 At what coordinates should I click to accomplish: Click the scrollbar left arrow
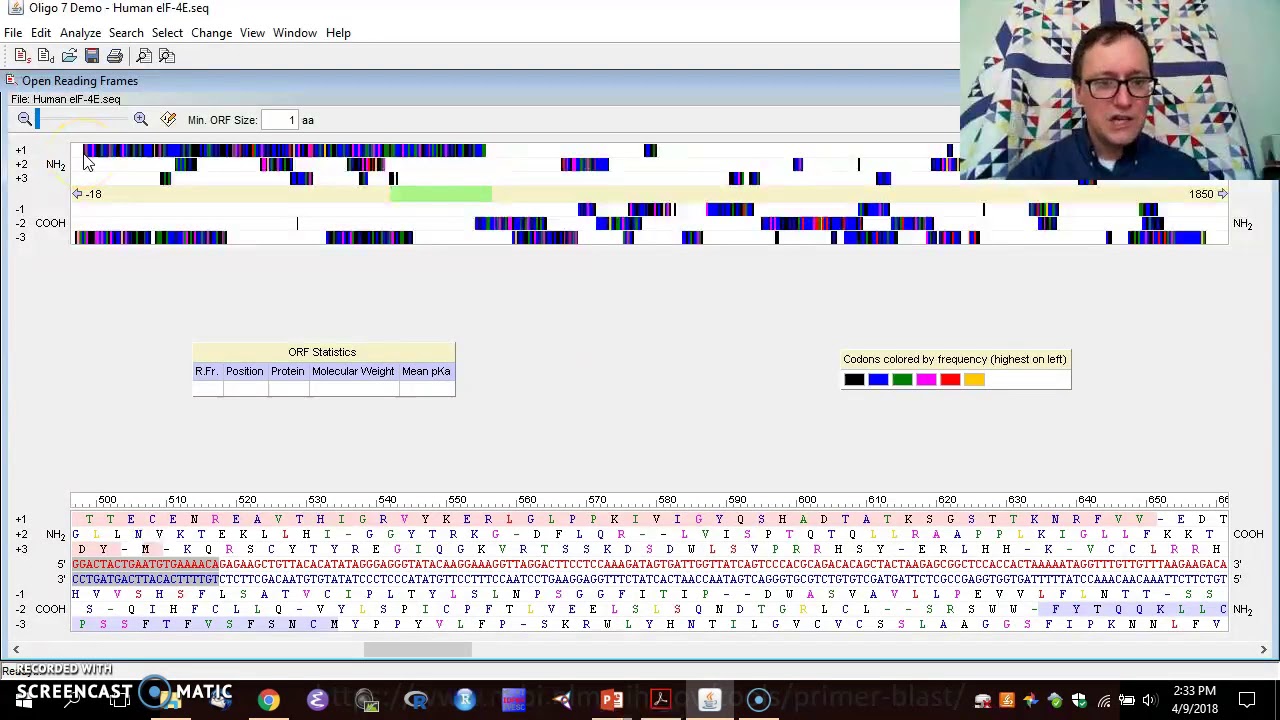tap(16, 650)
